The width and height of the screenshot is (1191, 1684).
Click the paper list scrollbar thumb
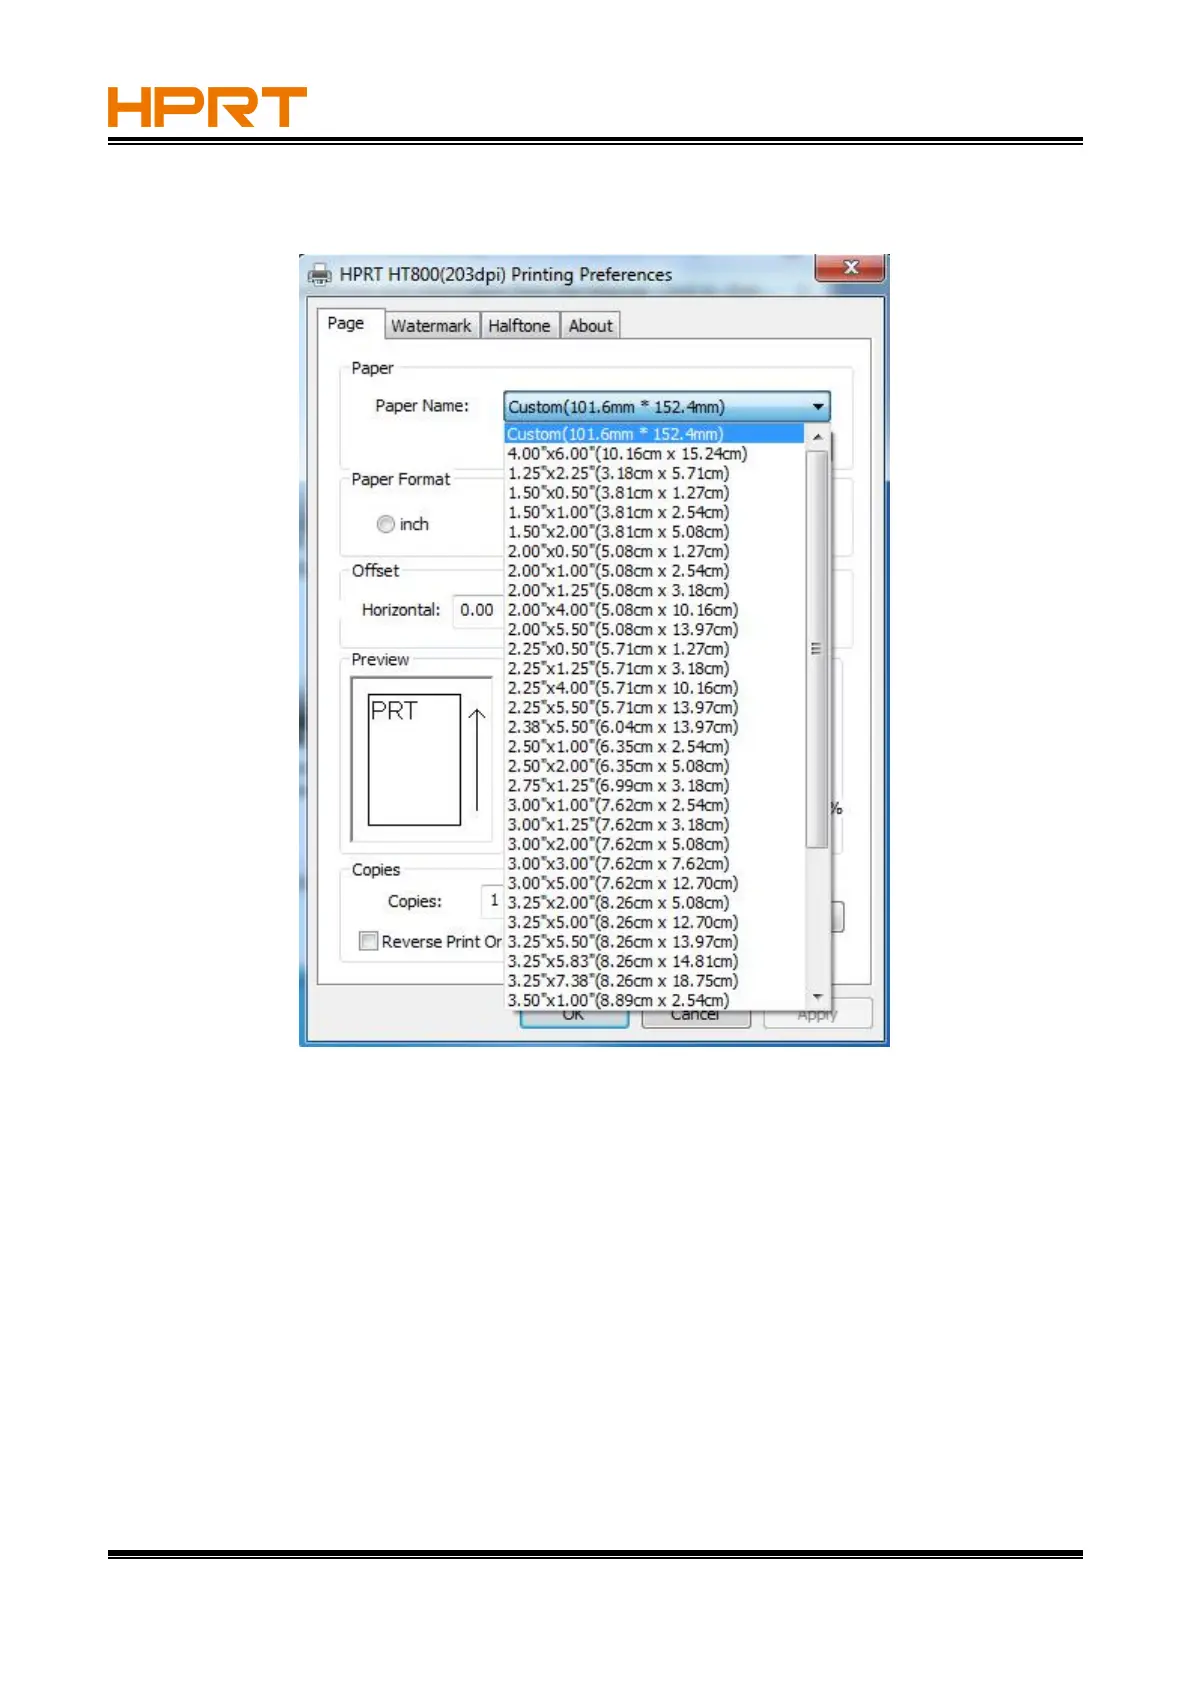pyautogui.click(x=817, y=649)
